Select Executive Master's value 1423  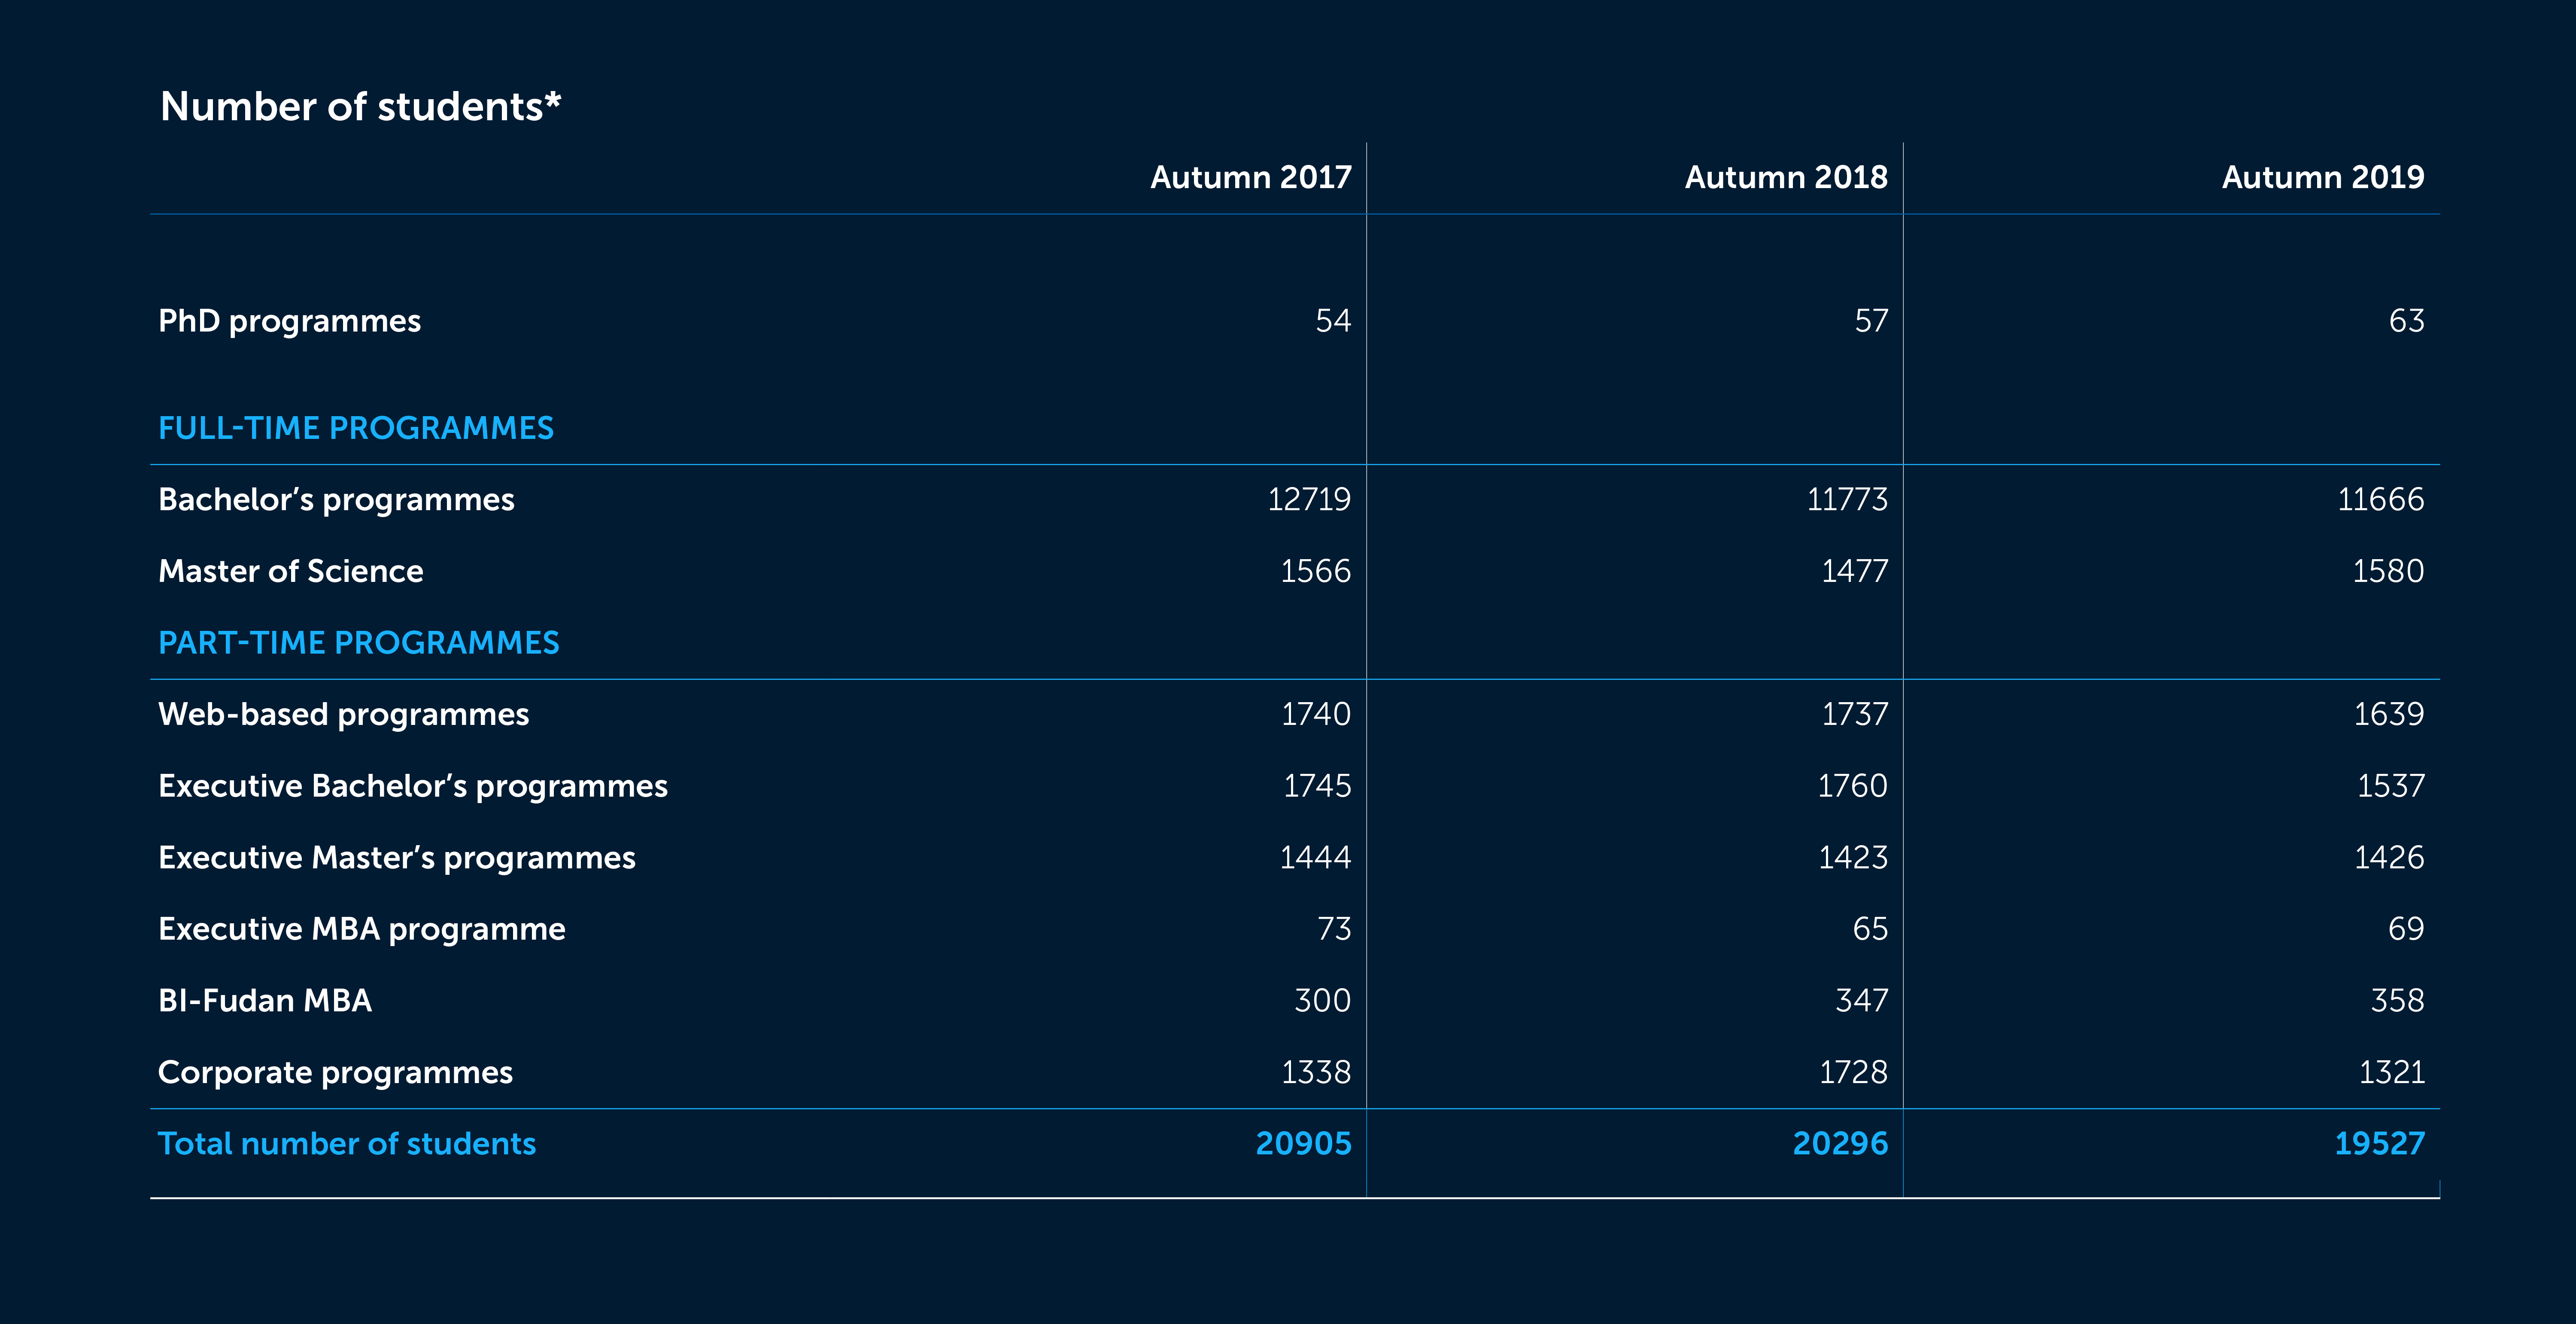pyautogui.click(x=1853, y=857)
